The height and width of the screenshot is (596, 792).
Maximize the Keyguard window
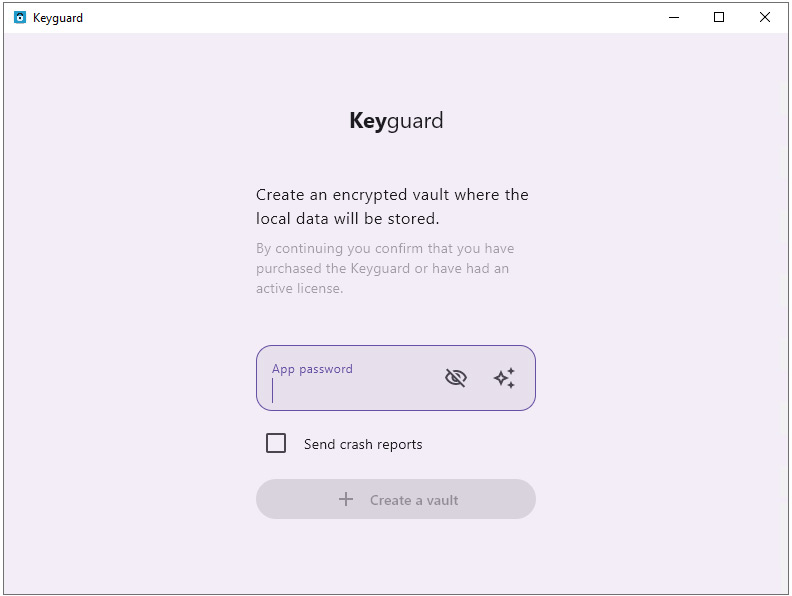tap(719, 18)
